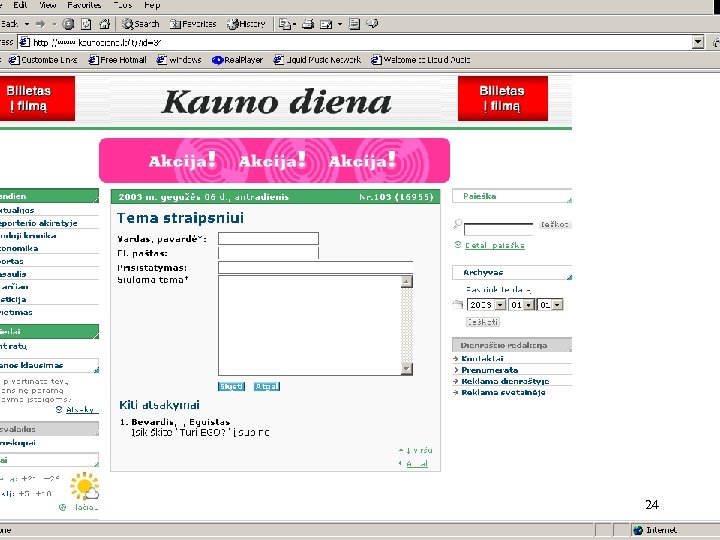The height and width of the screenshot is (540, 720).
Task: Click the Refresh page icon
Action: pos(86,24)
